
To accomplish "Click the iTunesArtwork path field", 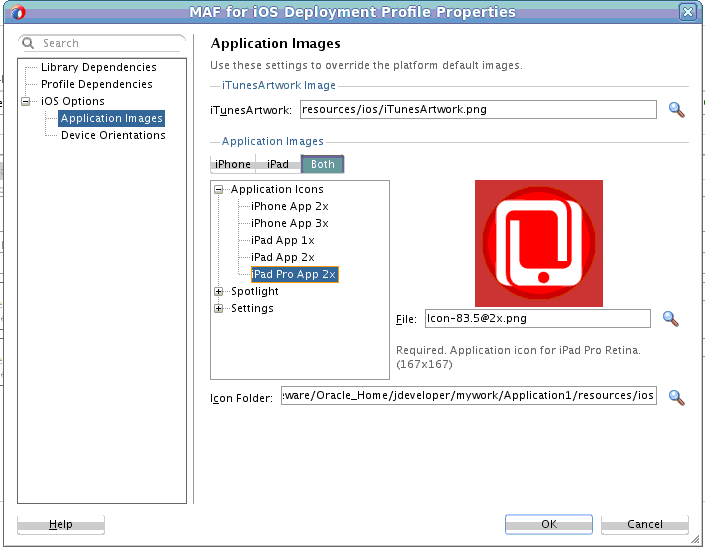I will point(478,110).
